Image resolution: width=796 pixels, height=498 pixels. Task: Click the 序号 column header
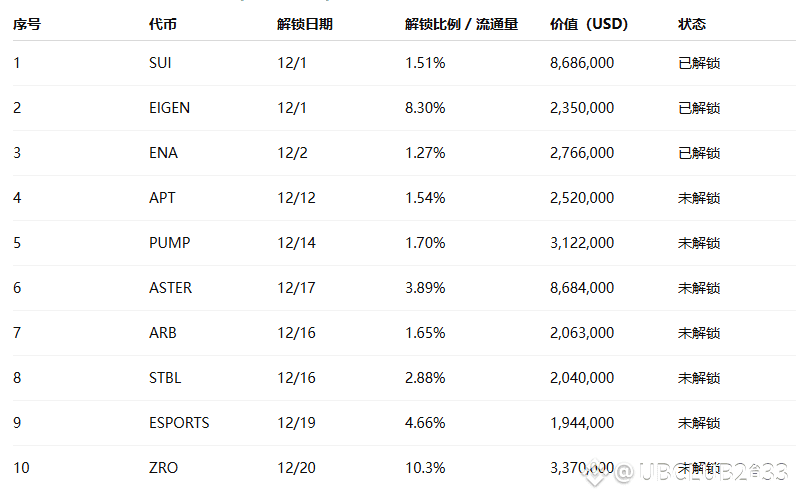pos(27,24)
